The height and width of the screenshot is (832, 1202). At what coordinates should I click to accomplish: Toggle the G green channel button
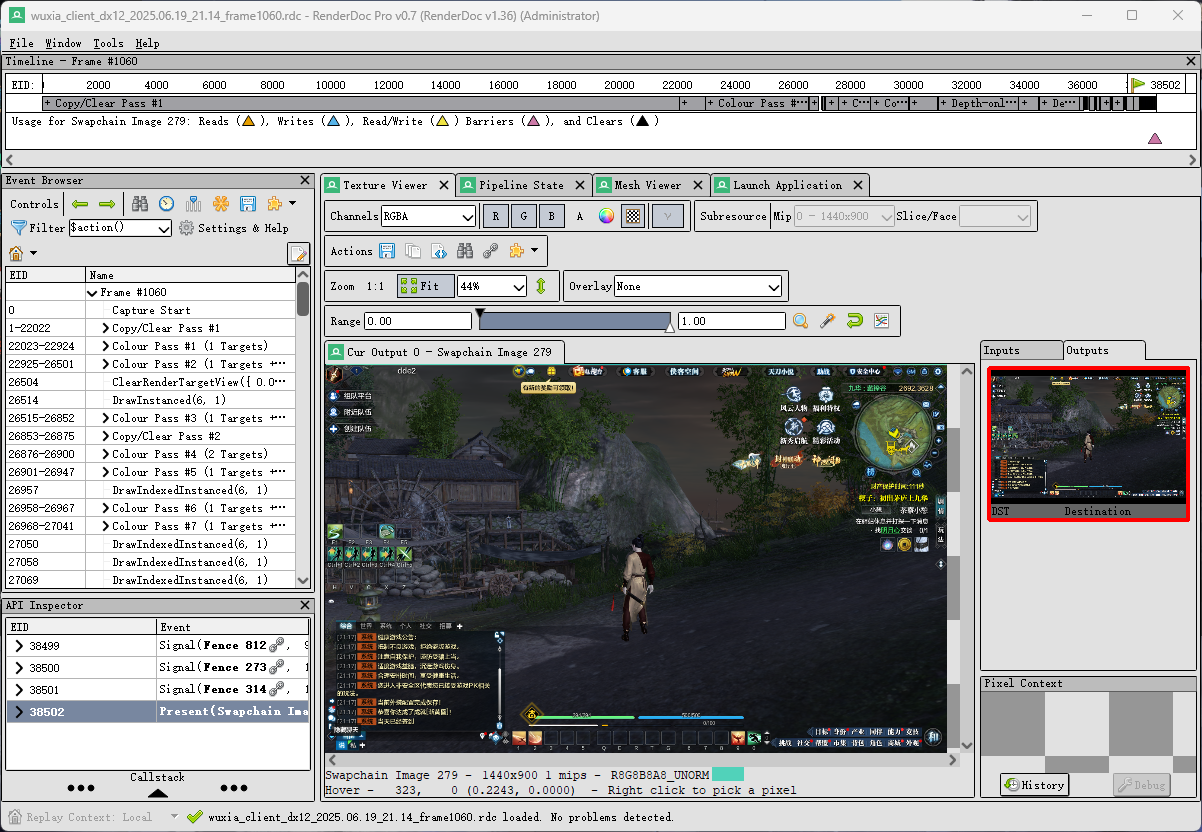524,216
